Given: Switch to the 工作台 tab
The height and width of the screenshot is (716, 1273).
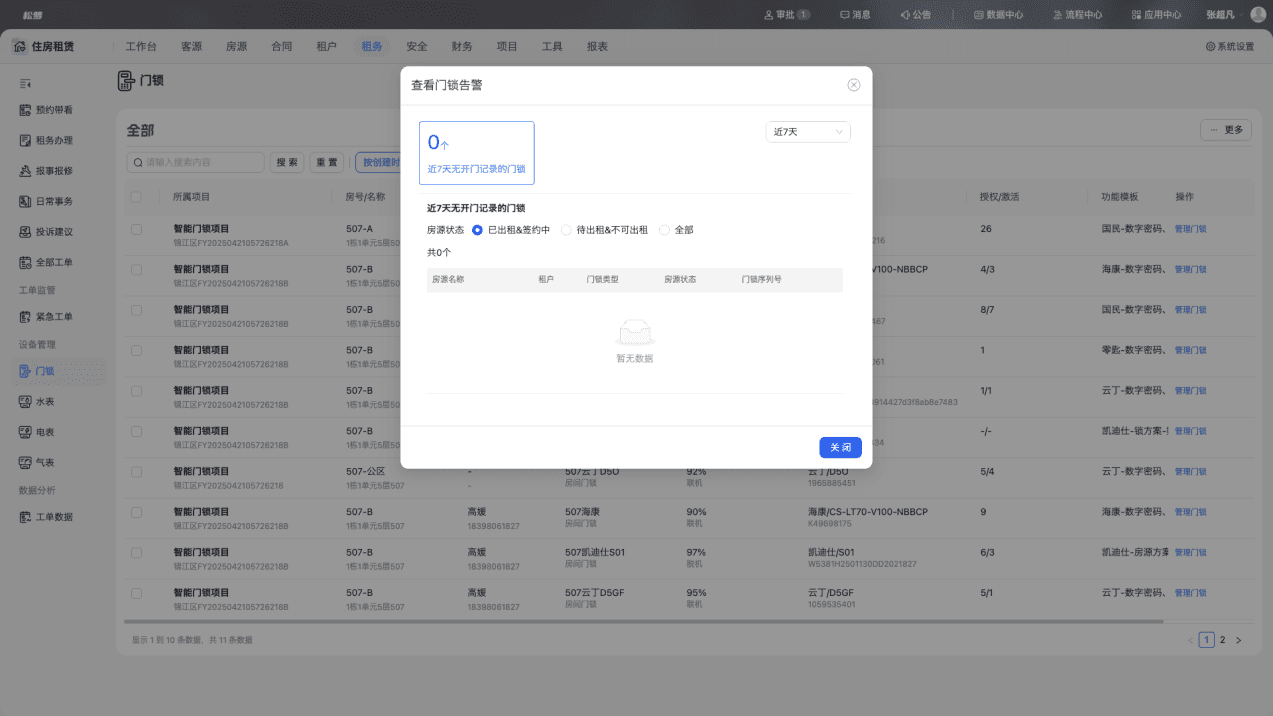Looking at the screenshot, I should (x=141, y=47).
